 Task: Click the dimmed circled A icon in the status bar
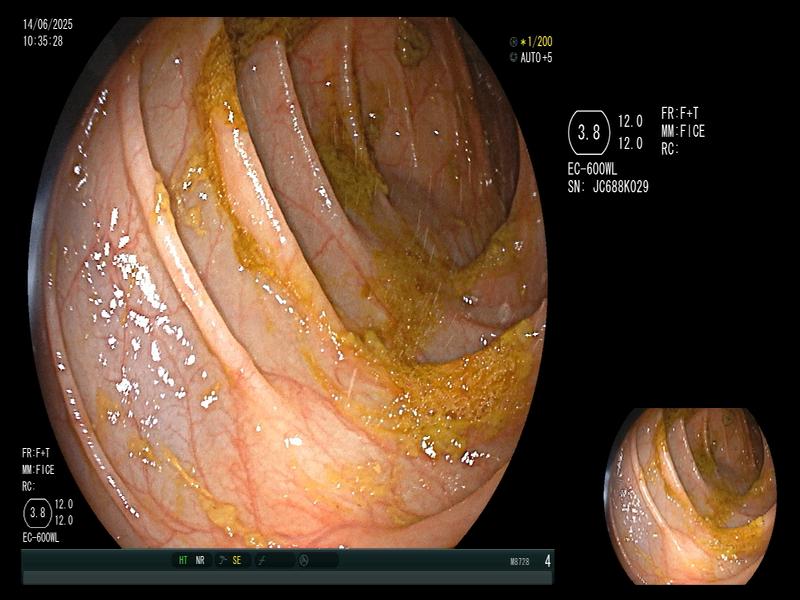304,560
